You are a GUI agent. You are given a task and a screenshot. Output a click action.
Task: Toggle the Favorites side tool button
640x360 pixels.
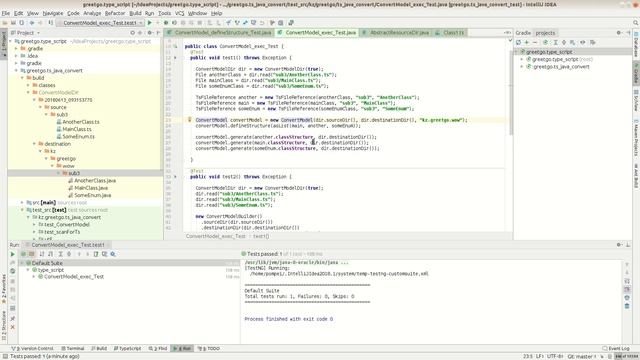pos(4,289)
